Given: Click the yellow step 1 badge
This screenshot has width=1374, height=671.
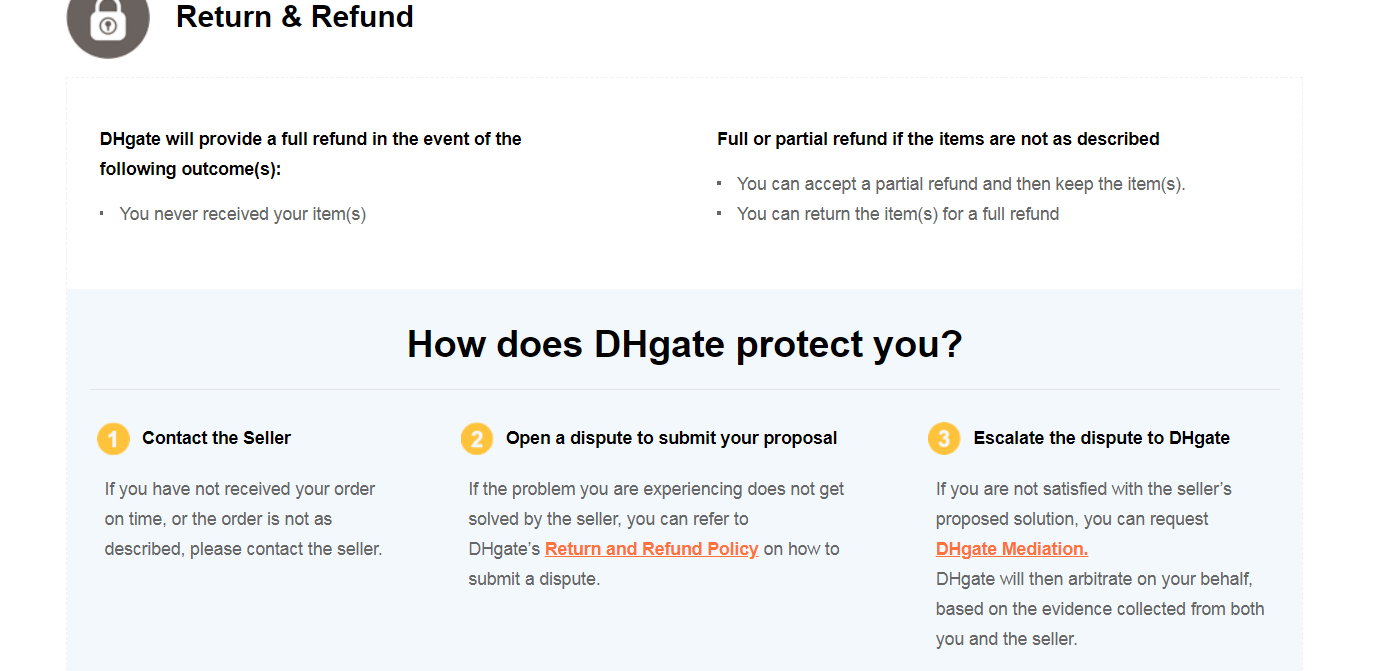Looking at the screenshot, I should (113, 438).
